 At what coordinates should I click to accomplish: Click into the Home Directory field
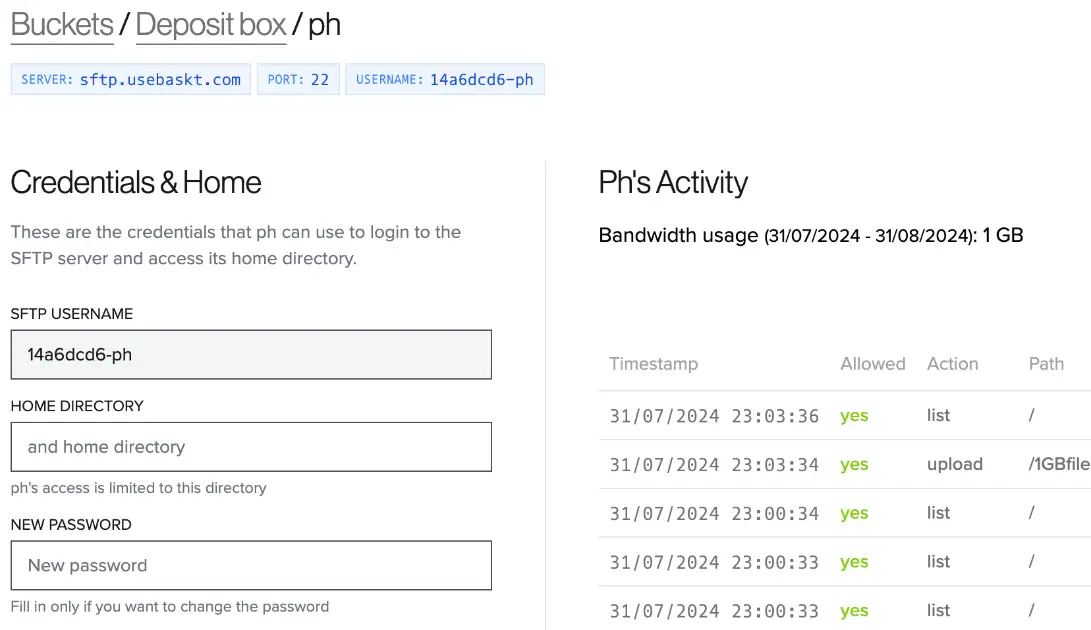pos(251,447)
